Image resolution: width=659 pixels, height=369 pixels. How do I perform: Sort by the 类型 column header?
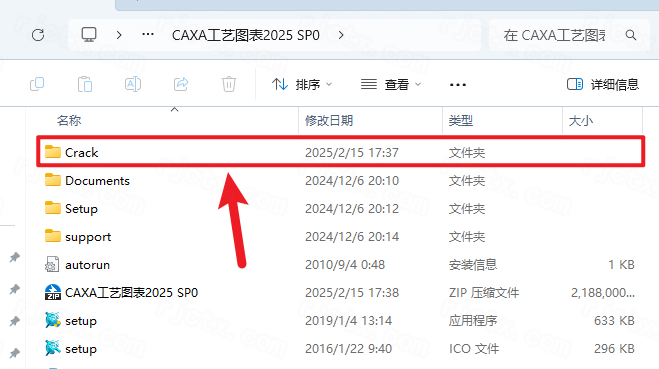click(461, 121)
